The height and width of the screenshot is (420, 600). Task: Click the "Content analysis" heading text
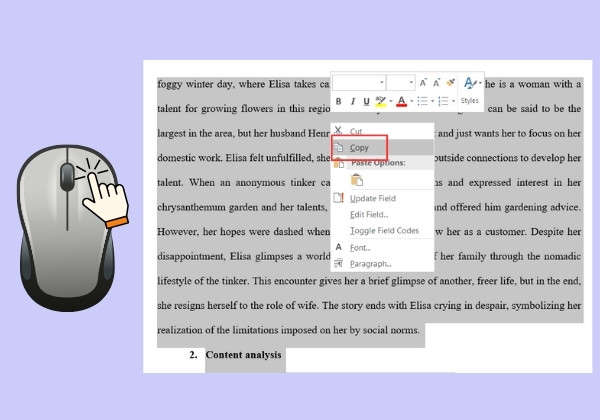[243, 355]
